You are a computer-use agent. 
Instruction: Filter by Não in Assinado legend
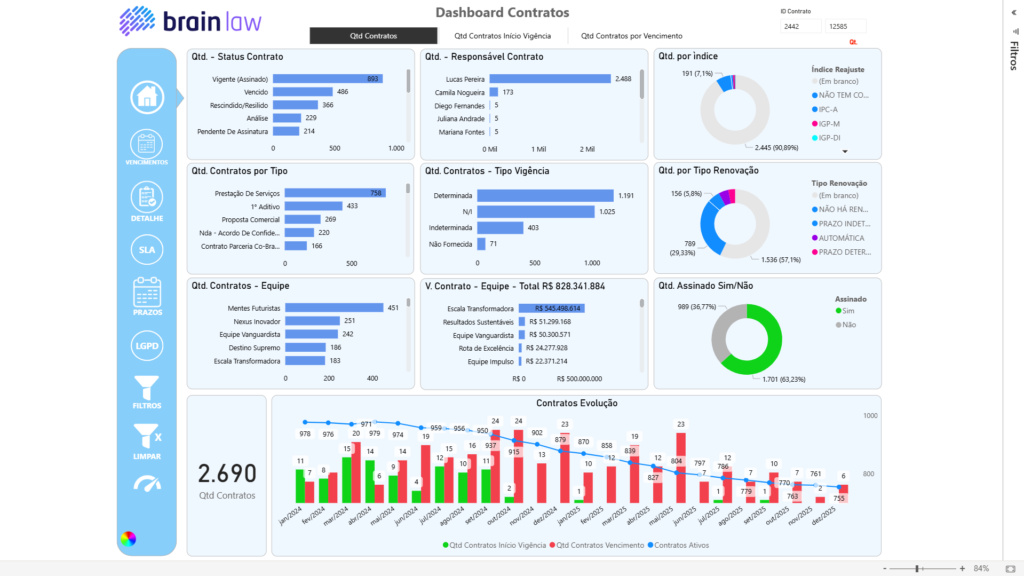(x=845, y=325)
